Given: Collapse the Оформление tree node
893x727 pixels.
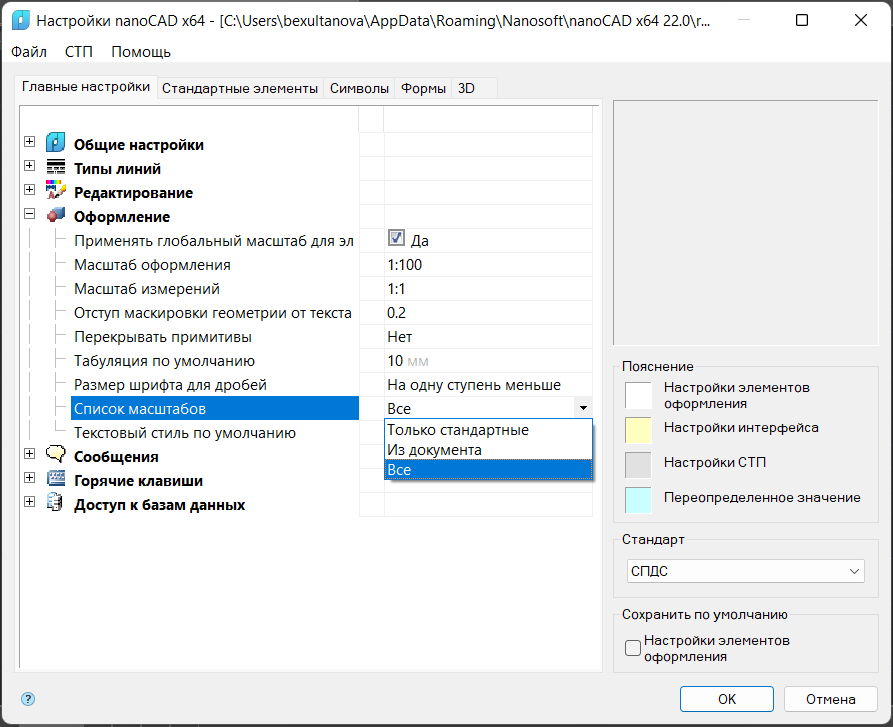Looking at the screenshot, I should point(29,214).
